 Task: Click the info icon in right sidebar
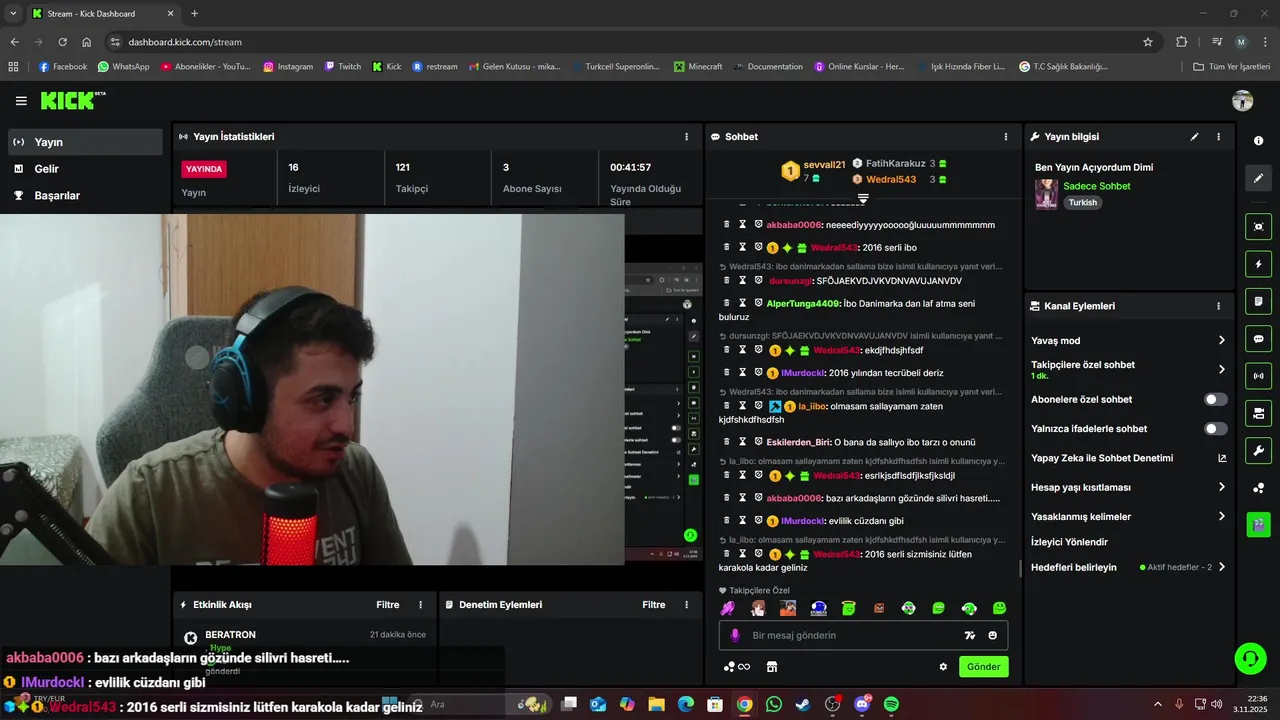pyautogui.click(x=1258, y=141)
